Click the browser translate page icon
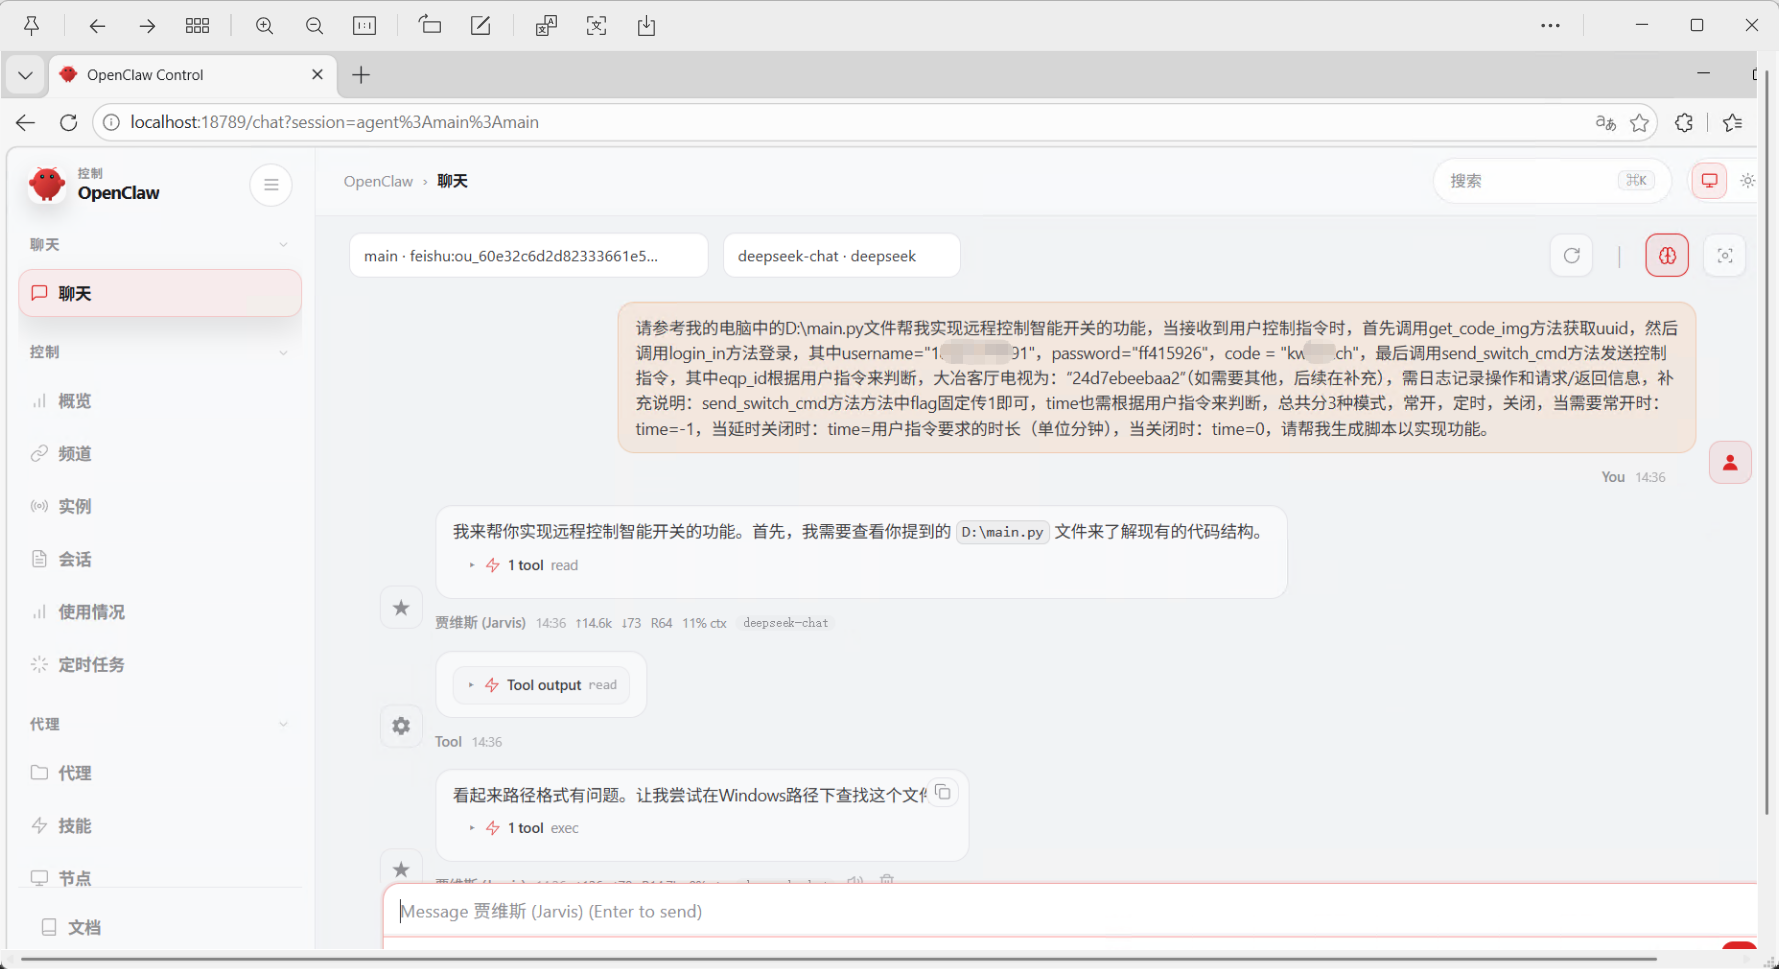Screen dimensions: 1779x969 pyautogui.click(x=1606, y=122)
